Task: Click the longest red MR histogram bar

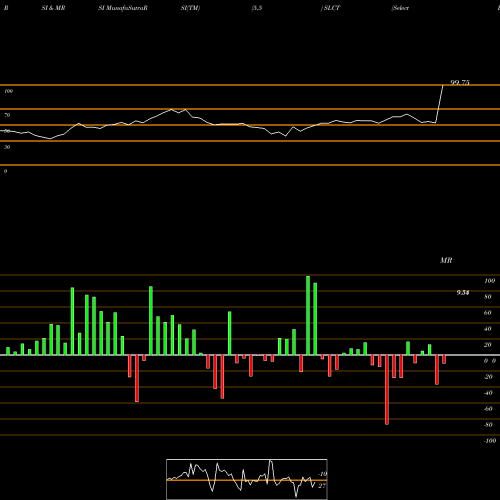Action: [387, 390]
